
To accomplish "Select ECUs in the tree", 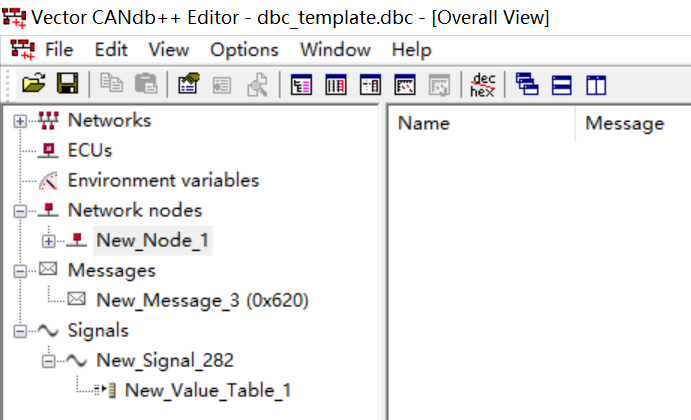I will (x=90, y=150).
